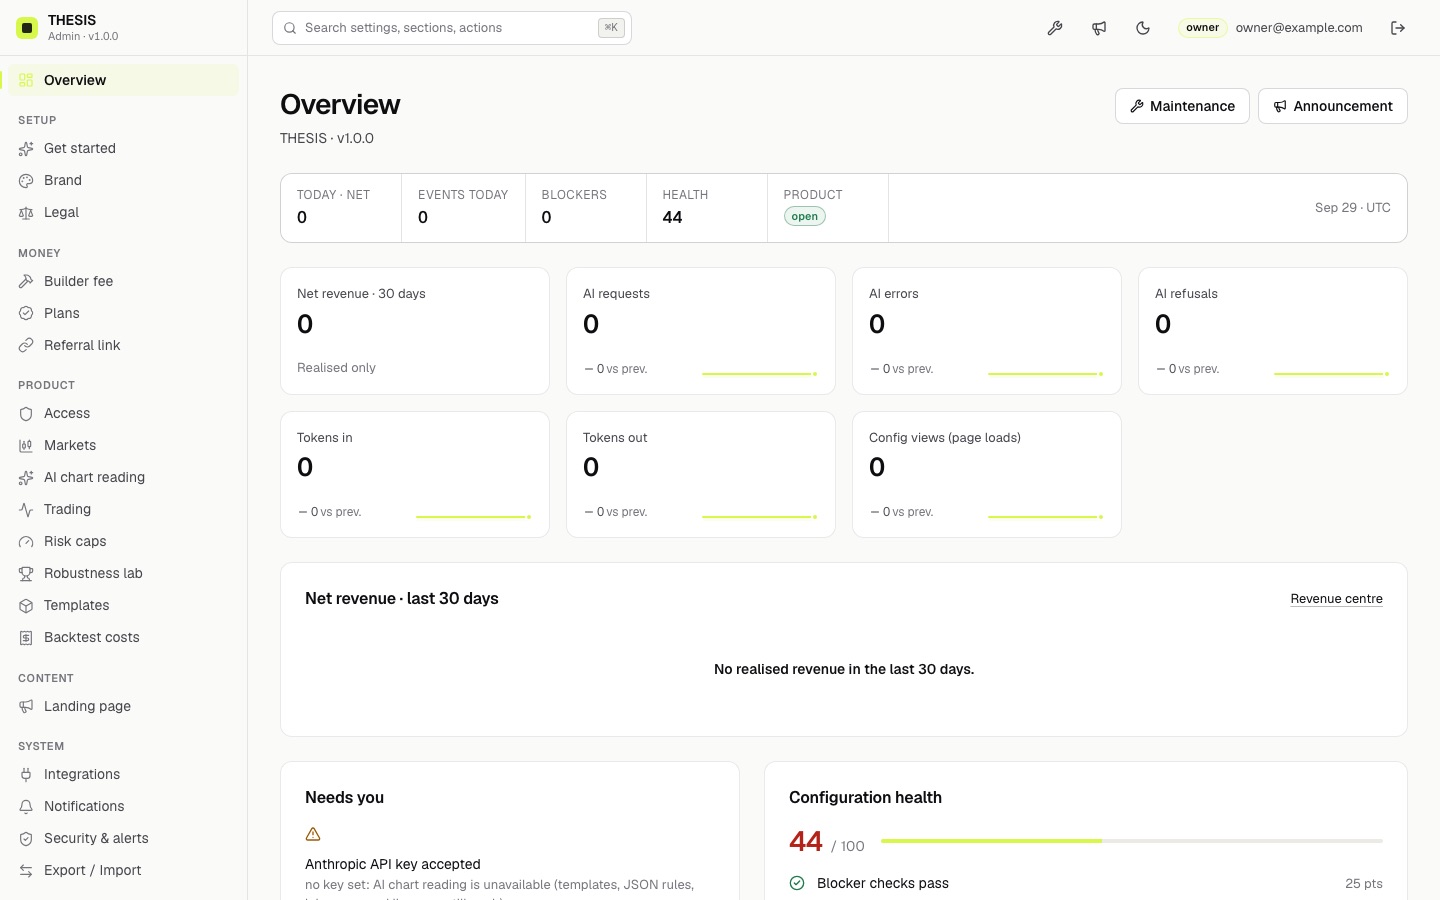Screen dimensions: 1440x900
Task: Navigate to Landing page settings
Action: (x=124, y=706)
